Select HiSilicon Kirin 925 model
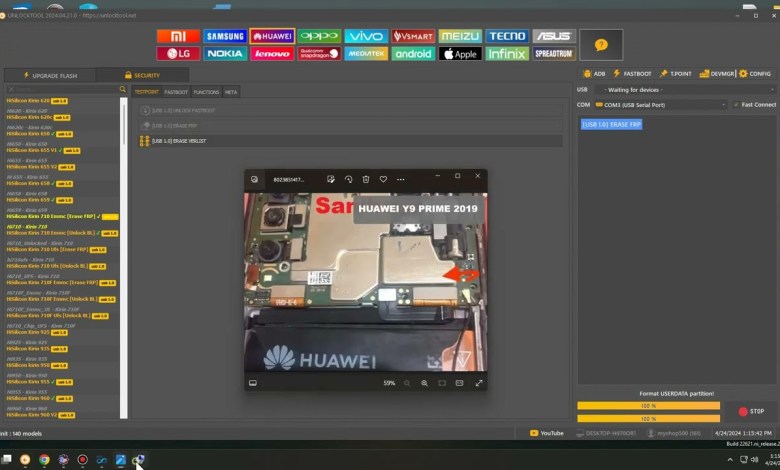 (37, 332)
